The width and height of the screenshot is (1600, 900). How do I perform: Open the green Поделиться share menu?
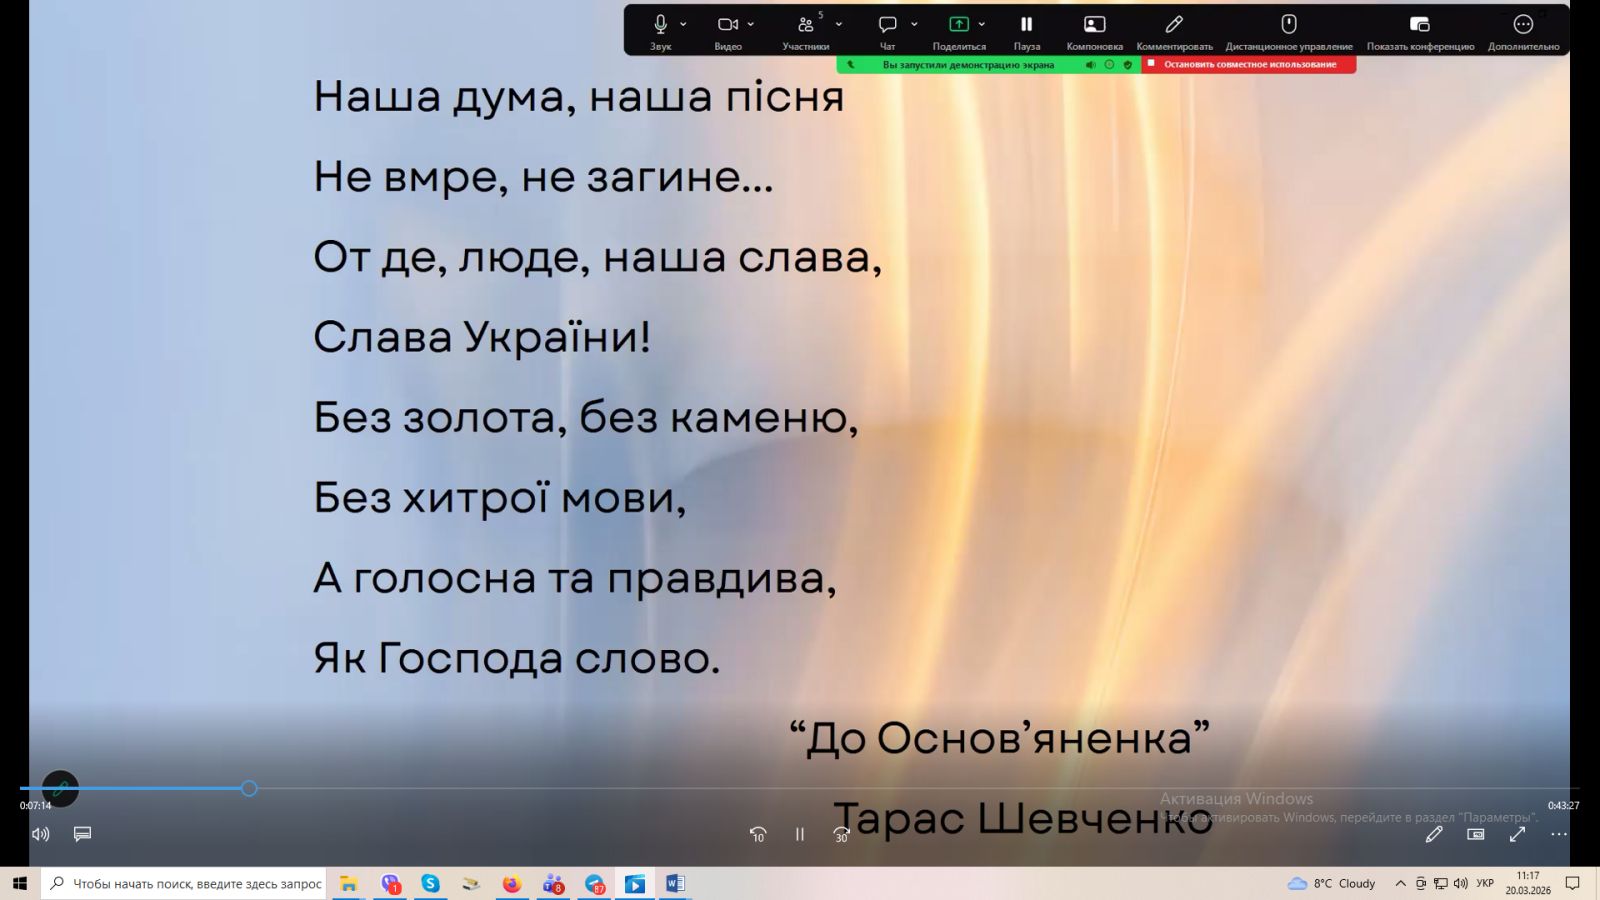coord(958,25)
